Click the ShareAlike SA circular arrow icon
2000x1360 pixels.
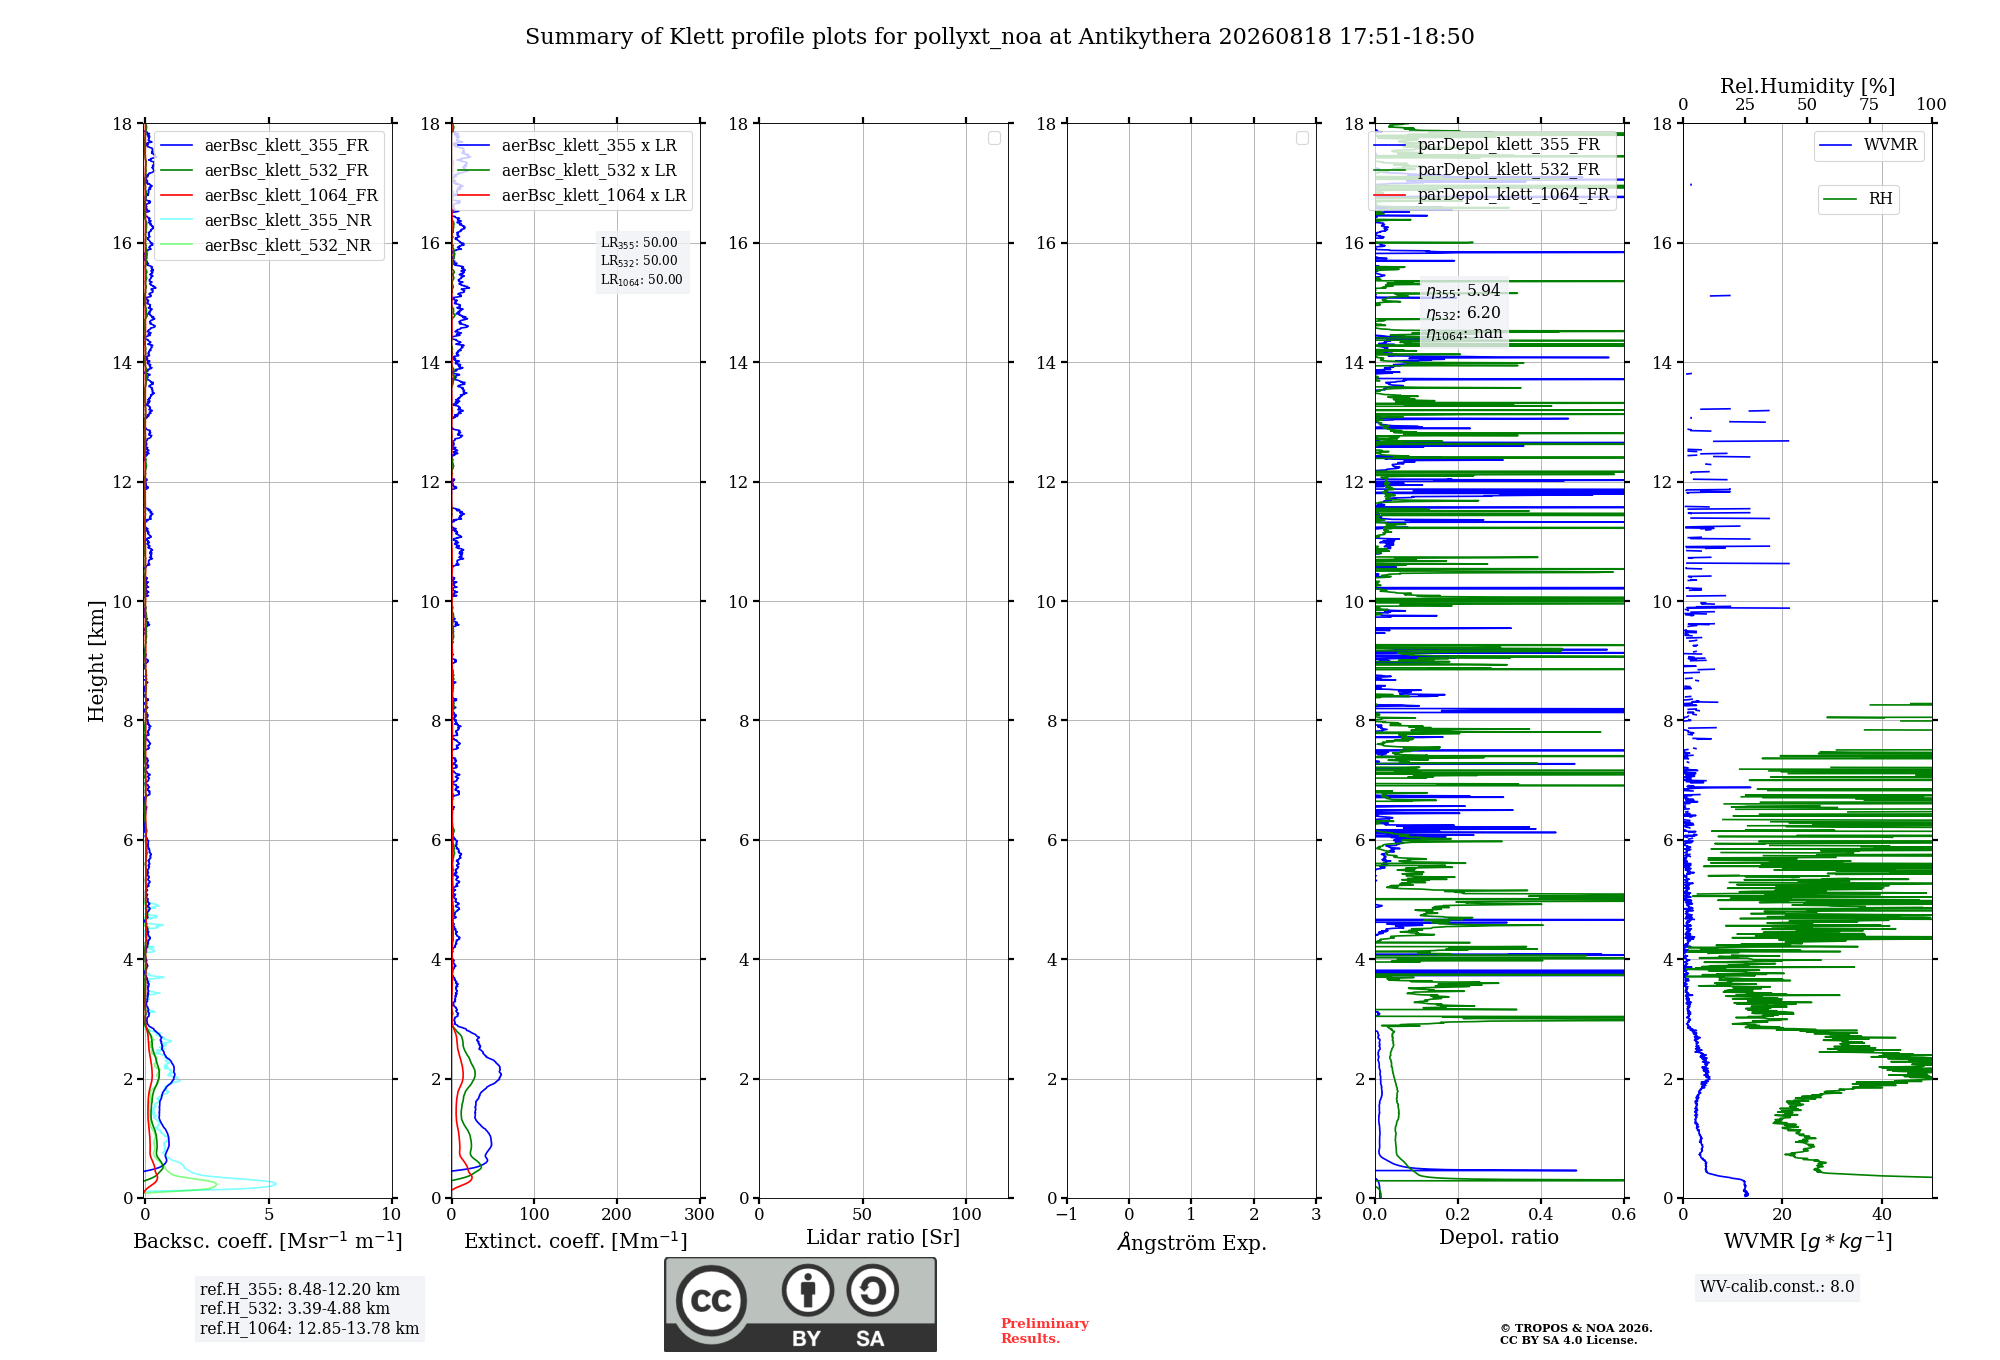(872, 1290)
